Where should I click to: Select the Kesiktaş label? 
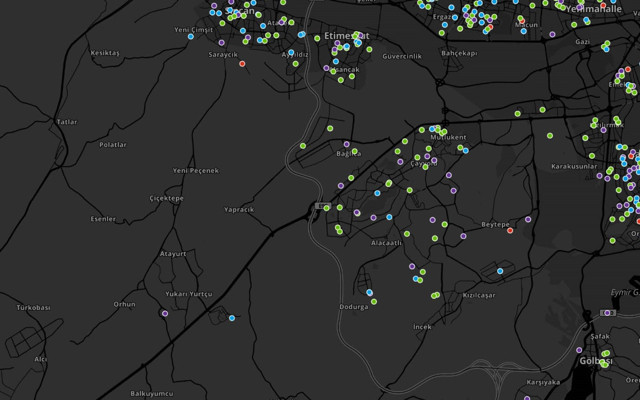105,52
